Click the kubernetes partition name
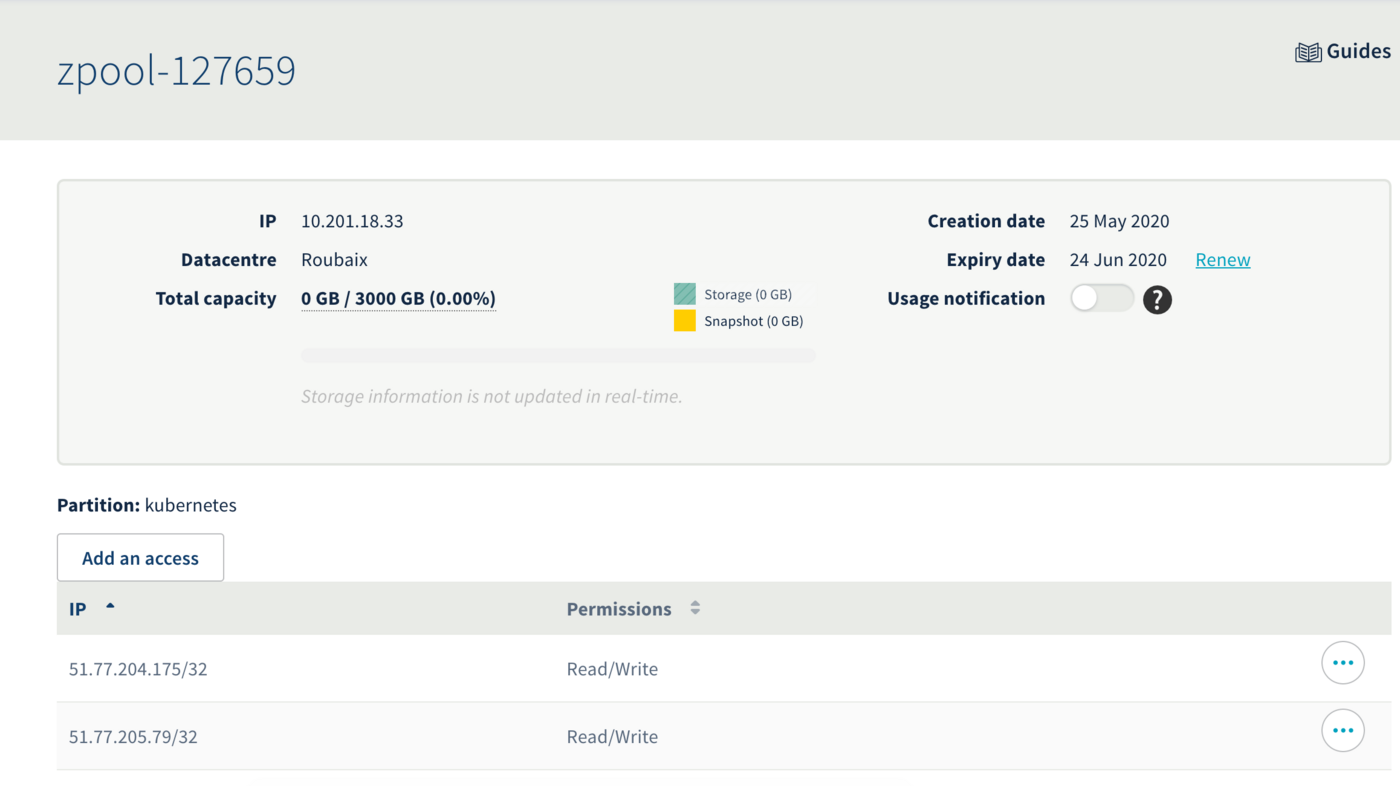Screen dimensions: 1400x786 [x=190, y=505]
